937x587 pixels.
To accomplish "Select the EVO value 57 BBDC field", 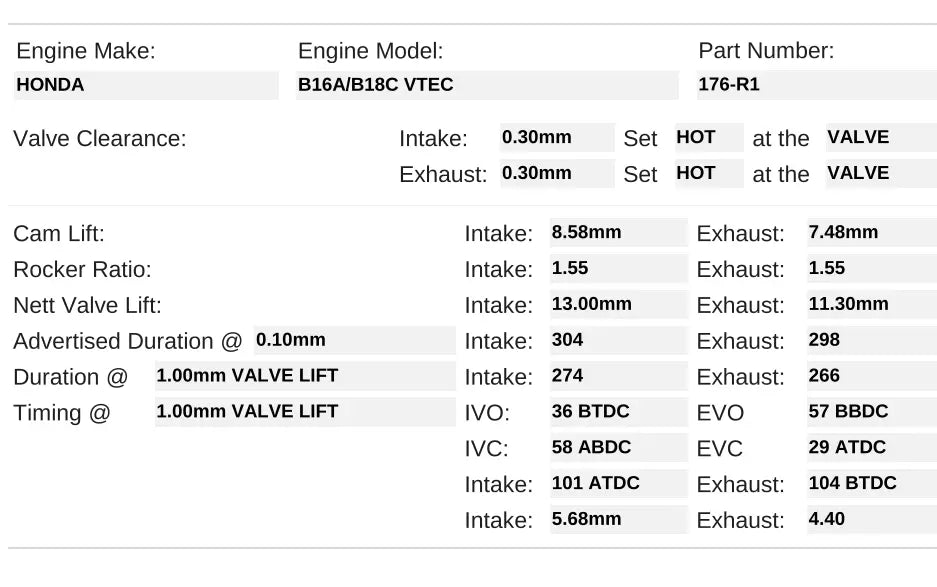I will point(872,412).
